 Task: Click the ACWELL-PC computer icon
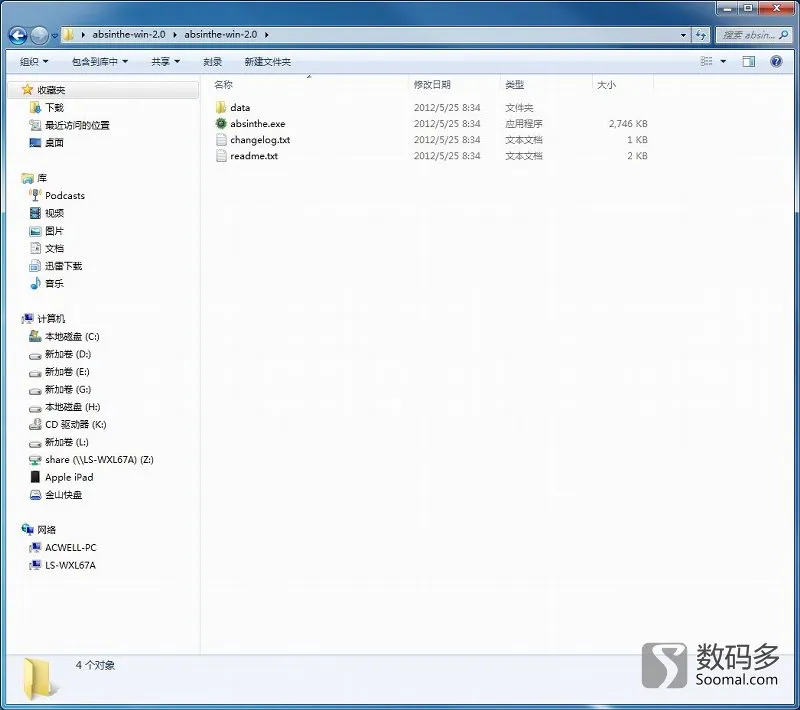click(35, 547)
